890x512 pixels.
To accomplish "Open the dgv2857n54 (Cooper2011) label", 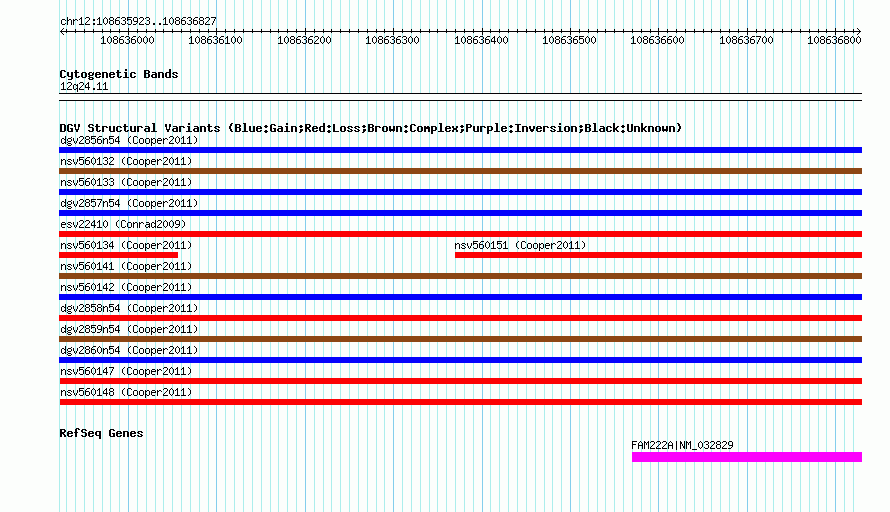I will pos(129,203).
